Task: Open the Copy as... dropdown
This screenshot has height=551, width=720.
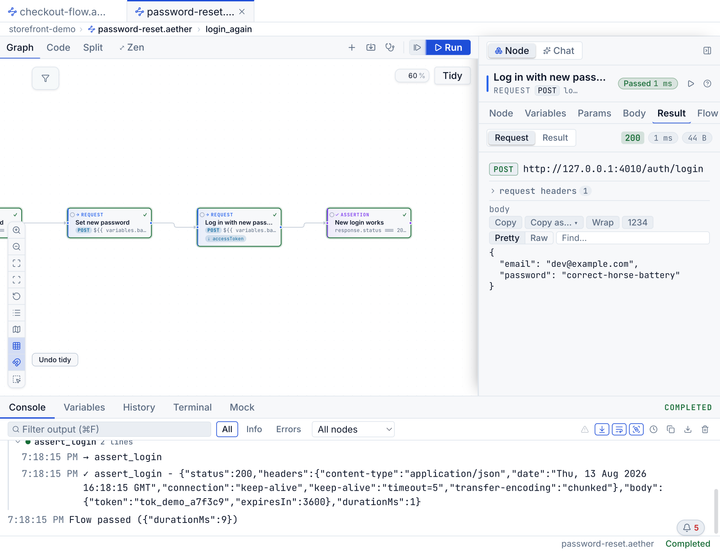Action: click(x=554, y=222)
